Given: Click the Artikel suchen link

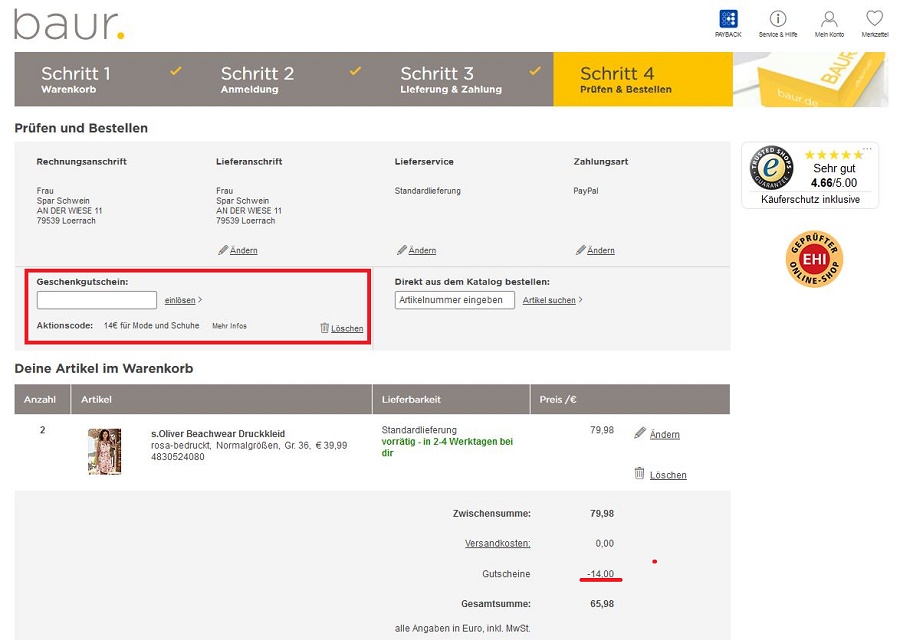Looking at the screenshot, I should [x=549, y=300].
